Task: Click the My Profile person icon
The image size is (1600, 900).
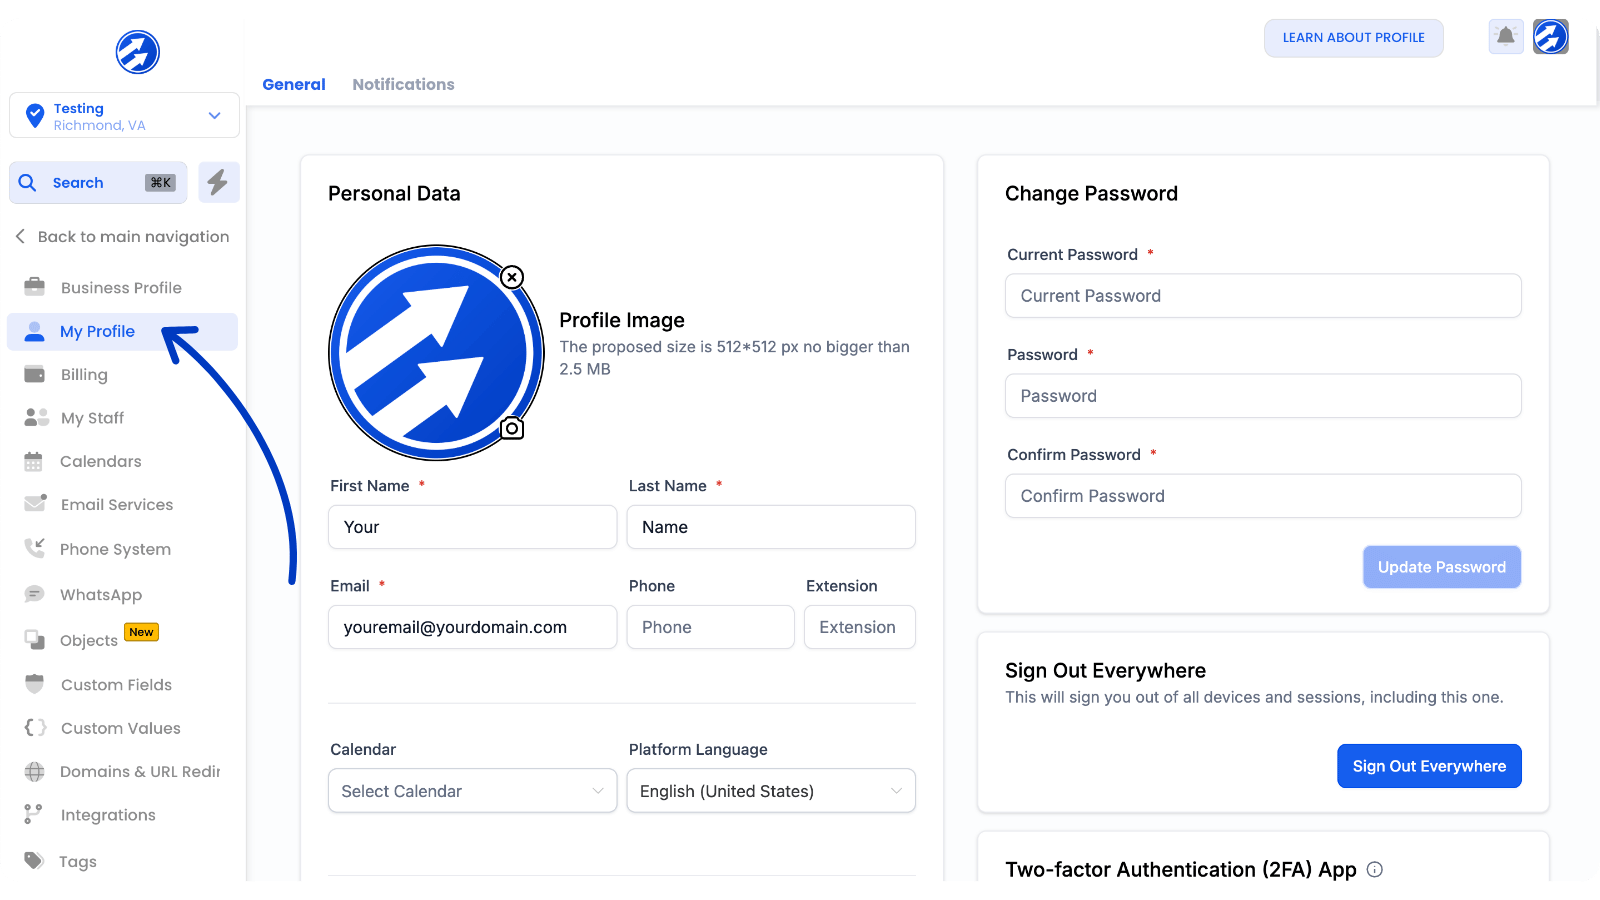Action: point(35,331)
